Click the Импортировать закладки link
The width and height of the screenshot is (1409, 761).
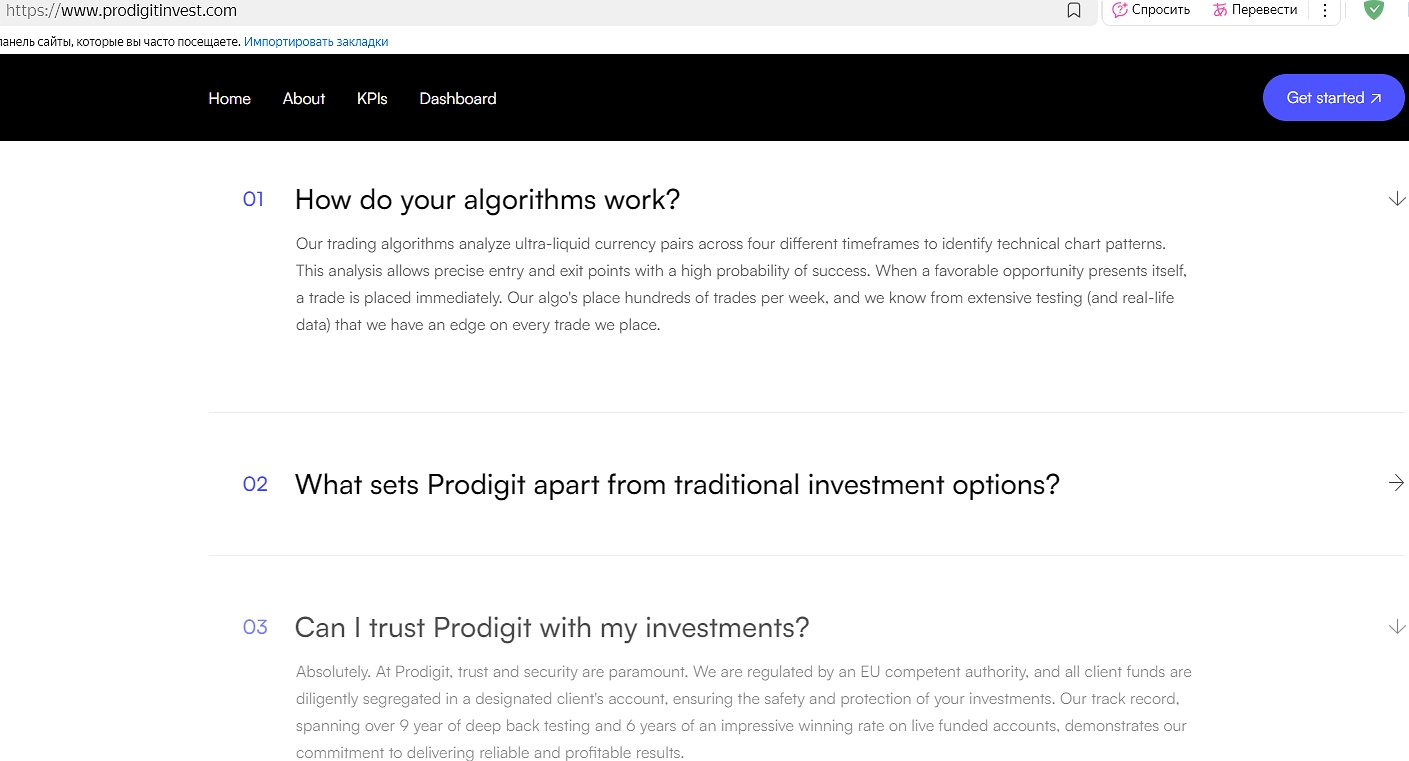(x=316, y=42)
